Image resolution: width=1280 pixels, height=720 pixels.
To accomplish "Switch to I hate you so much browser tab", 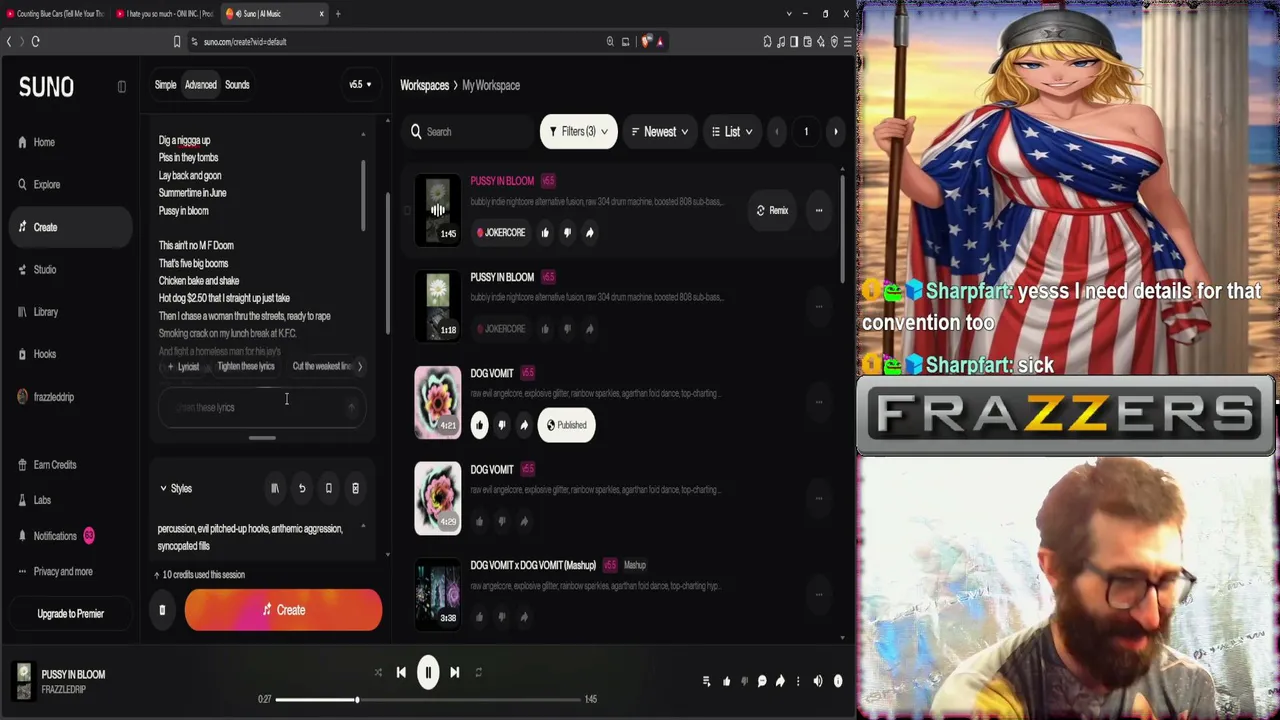I will coord(165,14).
